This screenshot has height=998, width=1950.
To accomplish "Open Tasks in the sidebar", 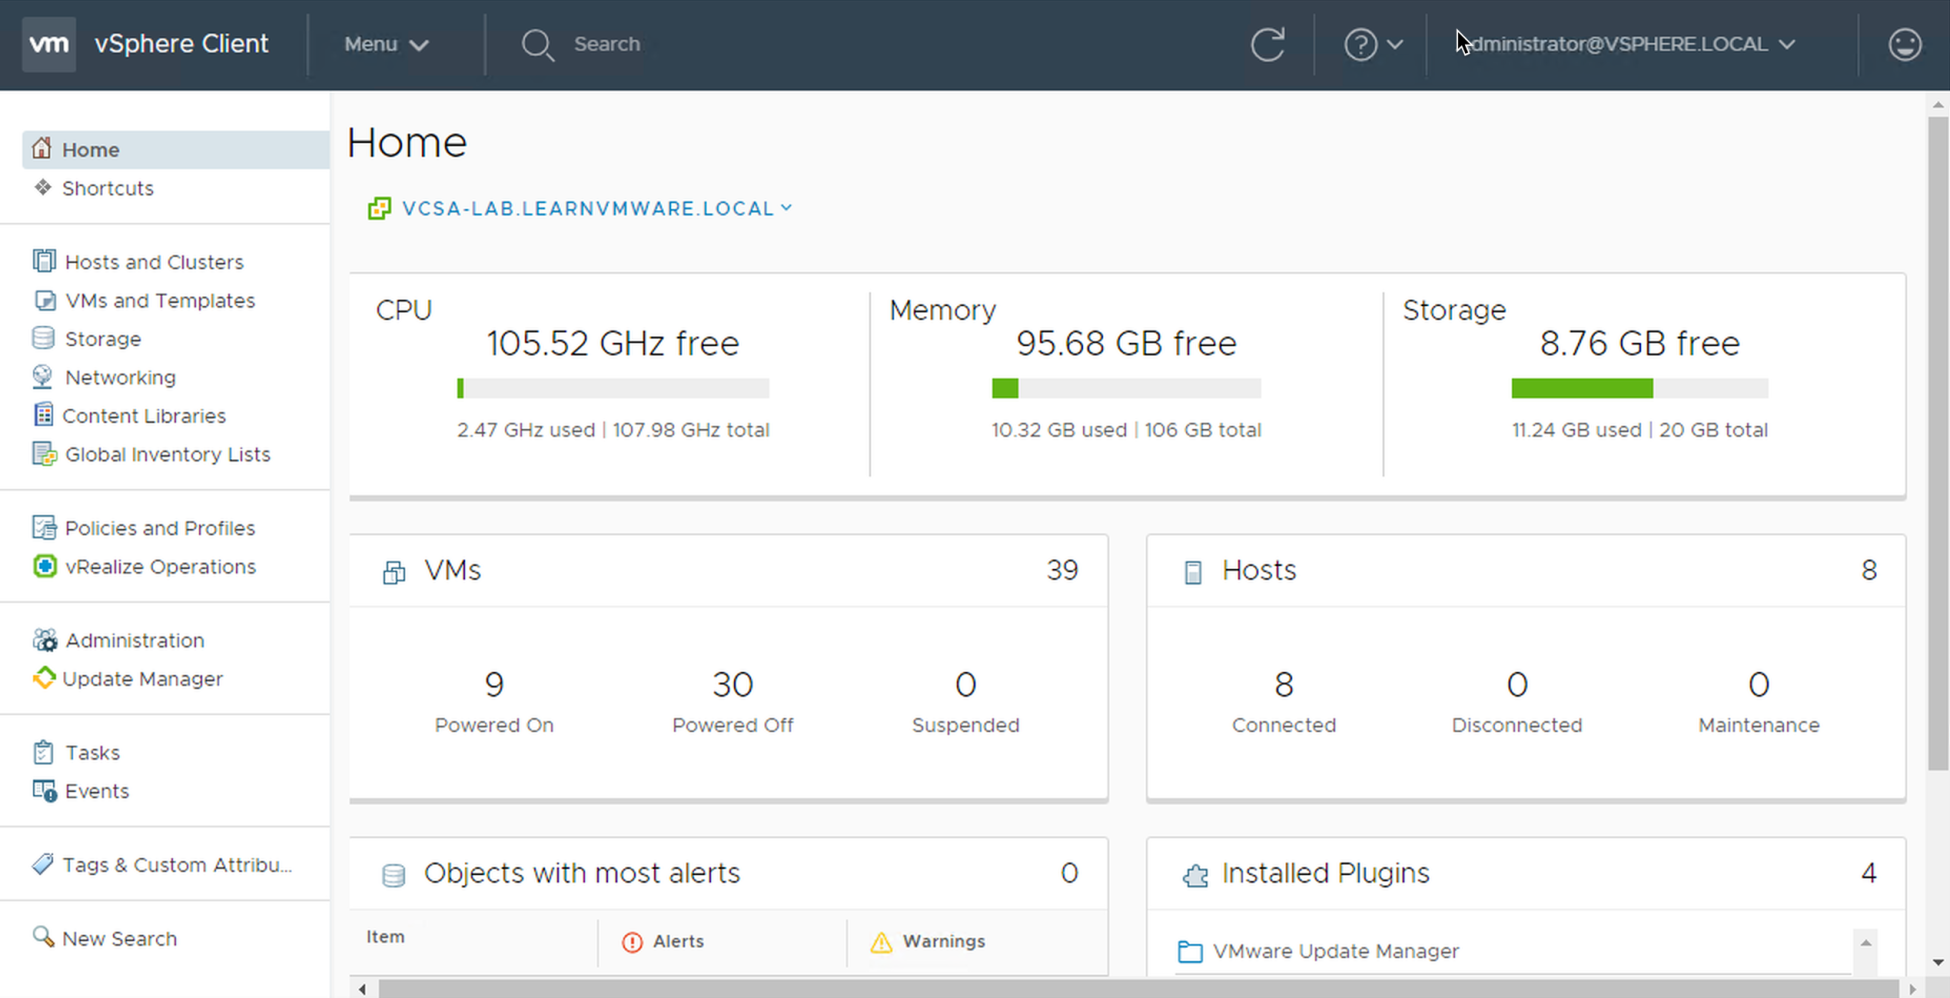I will (x=93, y=752).
